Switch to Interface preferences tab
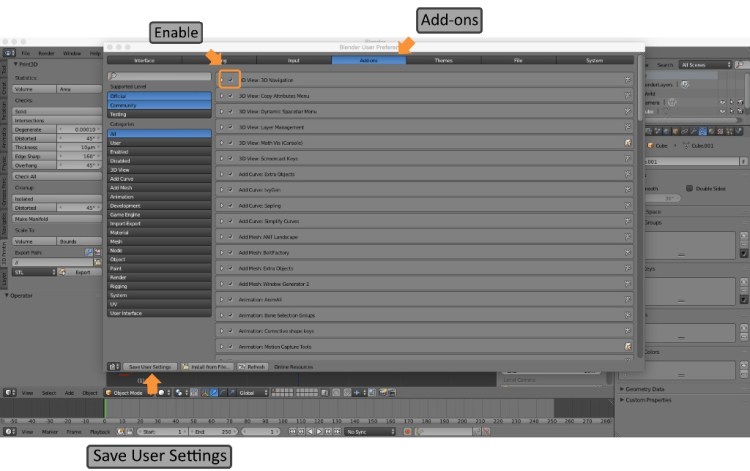 tap(144, 60)
